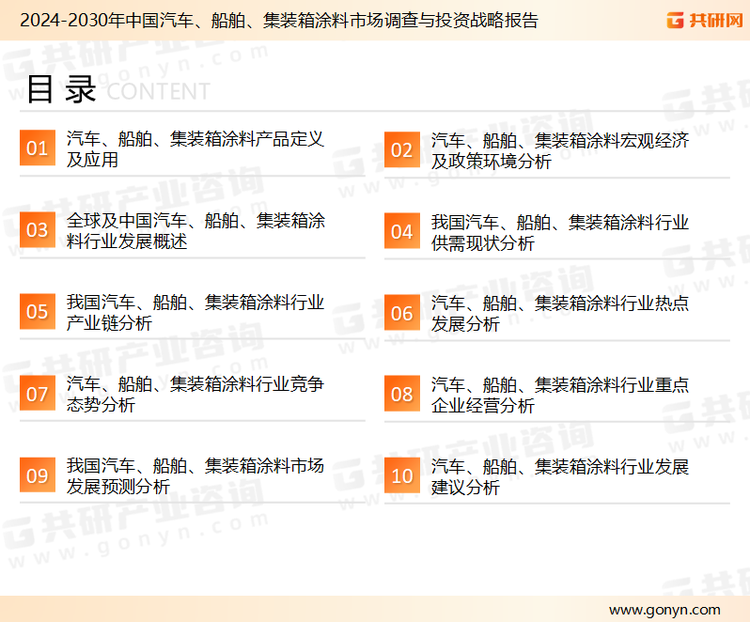The height and width of the screenshot is (622, 750).
Task: Click the orange 02 chapter number box
Action: (402, 150)
